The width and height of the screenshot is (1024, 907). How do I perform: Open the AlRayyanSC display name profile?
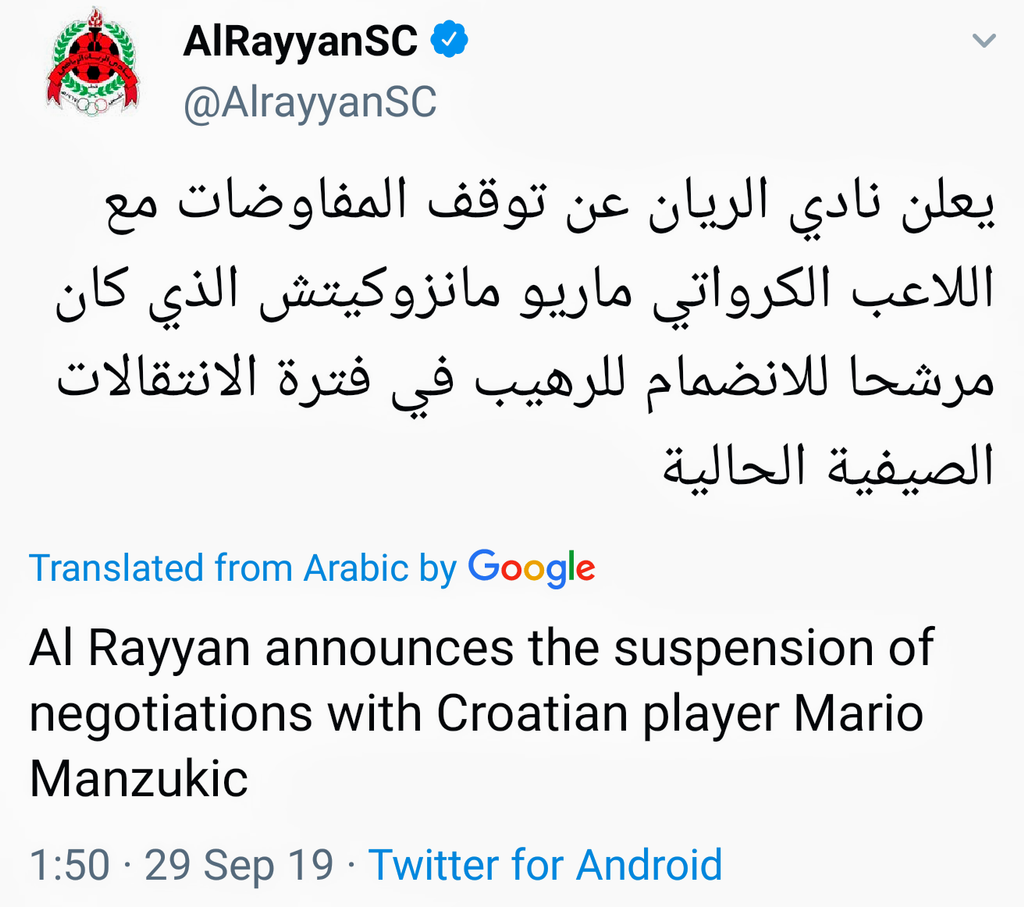(x=301, y=42)
